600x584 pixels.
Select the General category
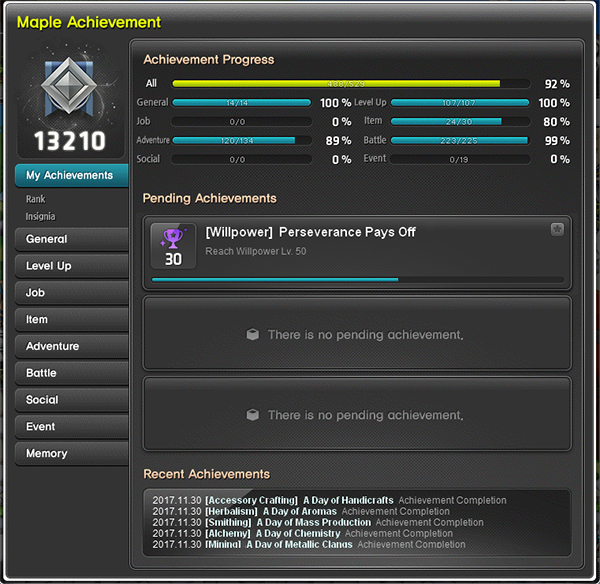[x=72, y=239]
